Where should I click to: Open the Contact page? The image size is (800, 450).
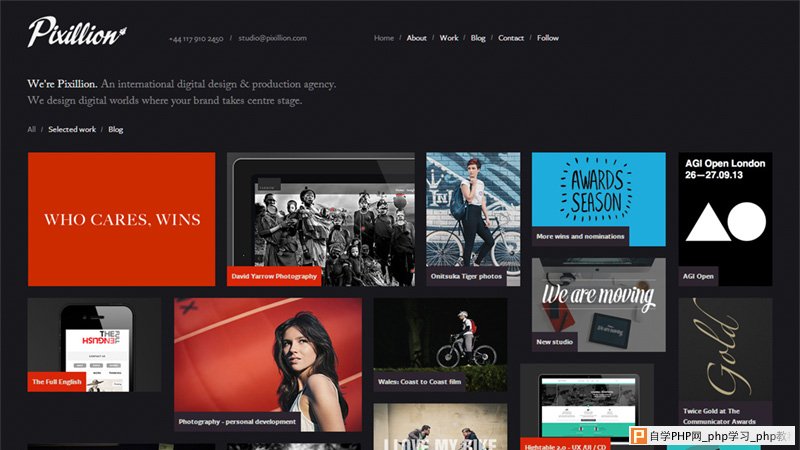(x=511, y=38)
